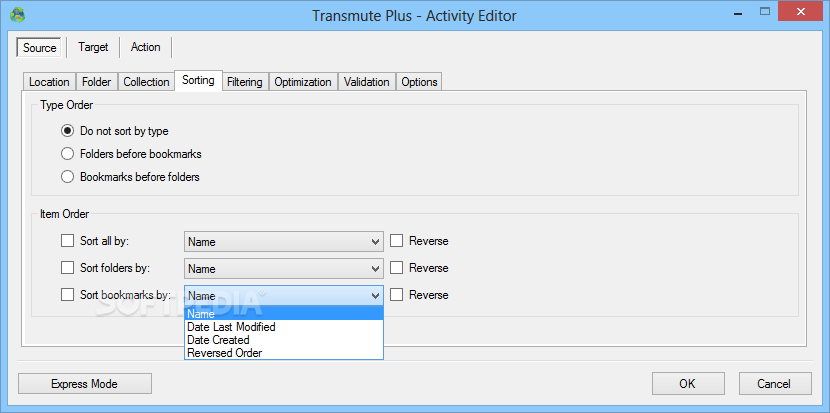
Task: Pick 'Date Created' from dropdown list
Action: (x=284, y=340)
